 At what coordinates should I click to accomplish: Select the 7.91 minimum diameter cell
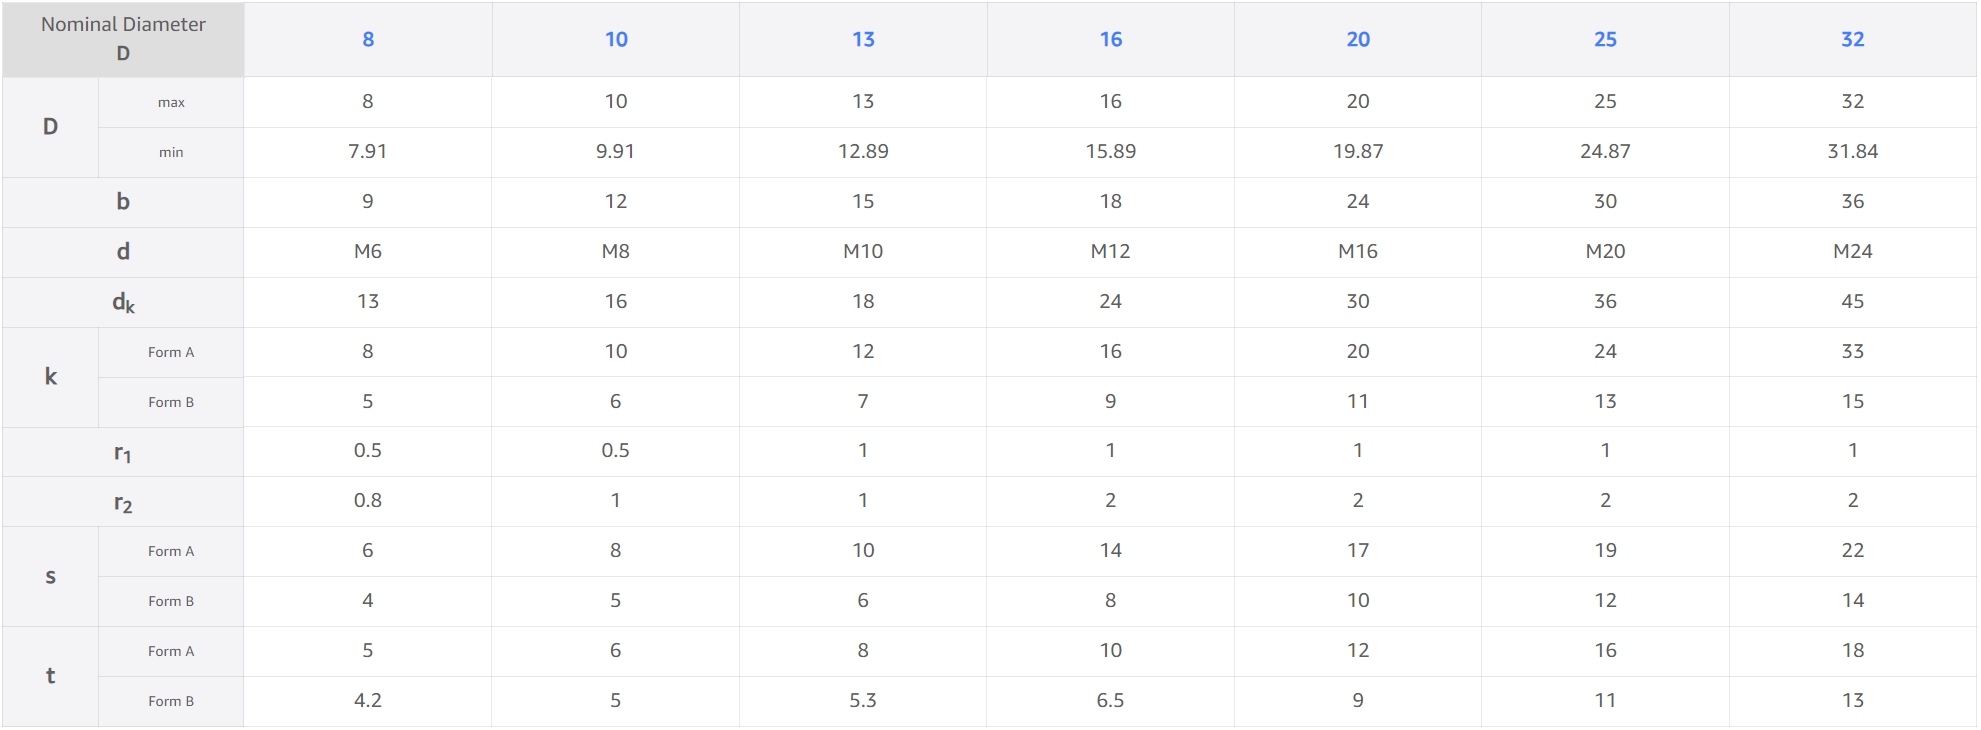[368, 151]
